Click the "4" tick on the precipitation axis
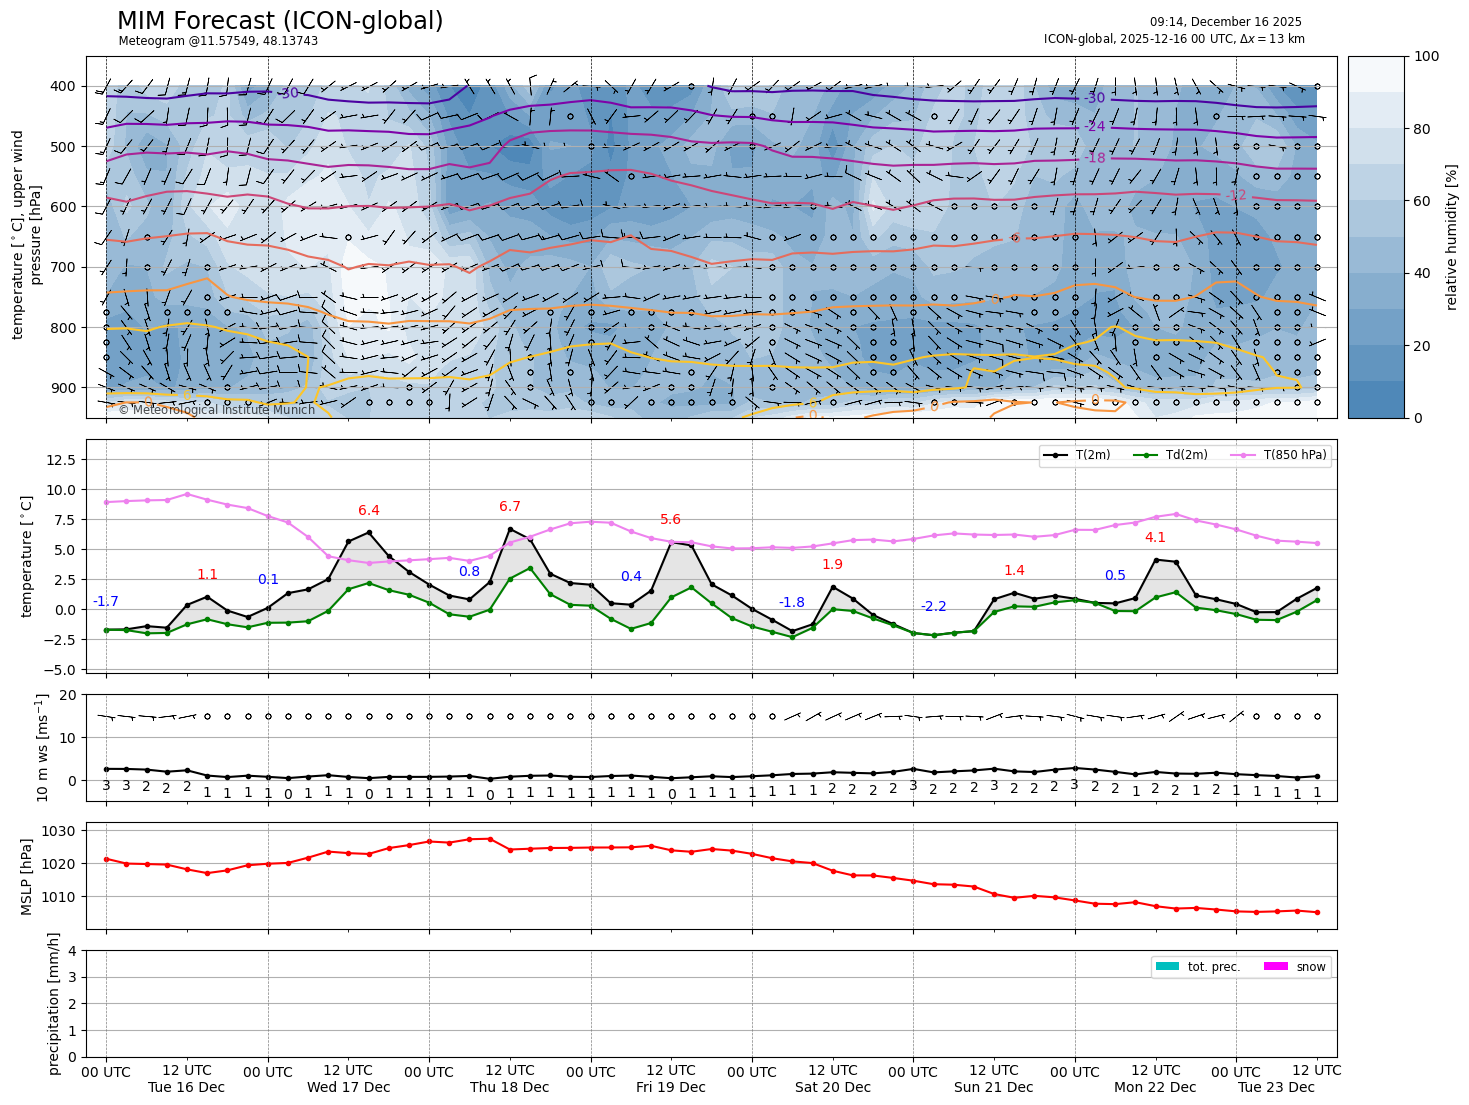Image resolution: width=1469 pixels, height=1105 pixels. tap(72, 951)
